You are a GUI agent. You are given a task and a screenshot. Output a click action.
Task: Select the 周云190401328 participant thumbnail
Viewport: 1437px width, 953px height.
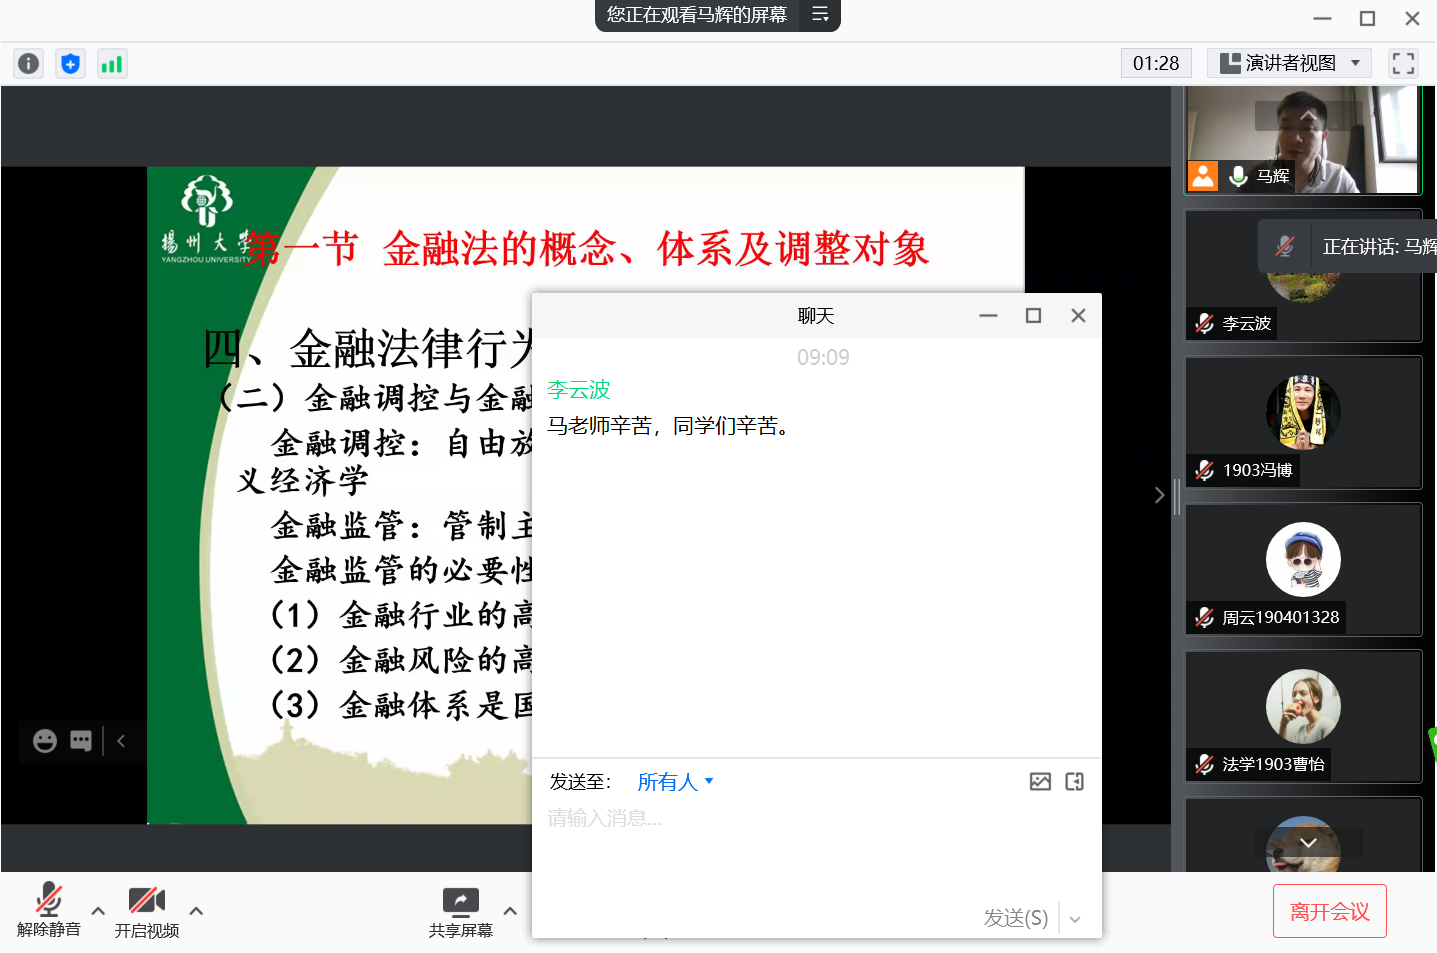pos(1303,570)
